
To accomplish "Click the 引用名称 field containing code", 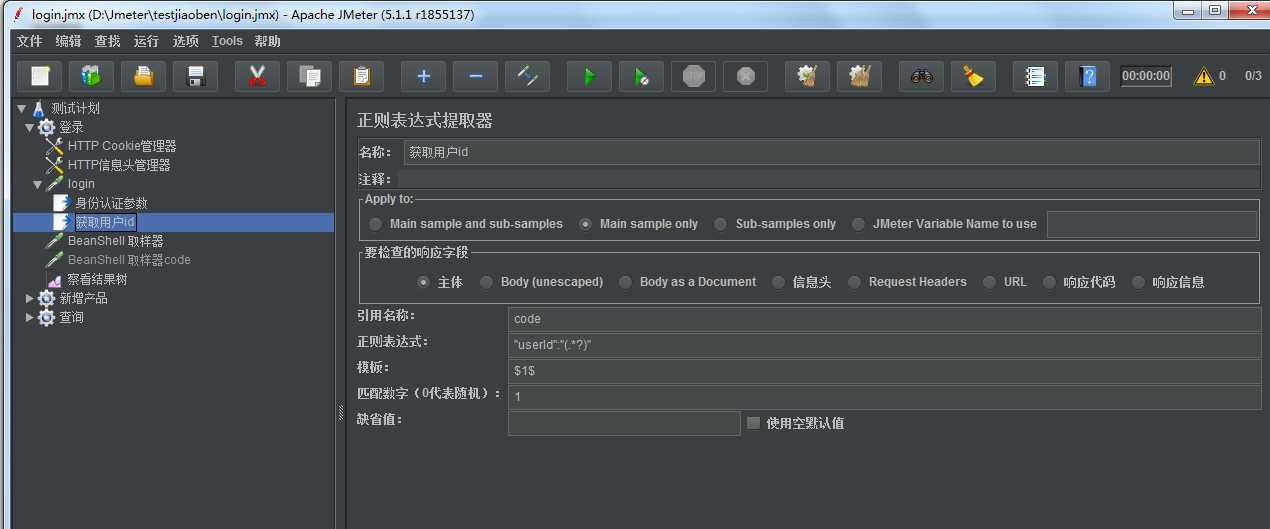I will coord(885,319).
